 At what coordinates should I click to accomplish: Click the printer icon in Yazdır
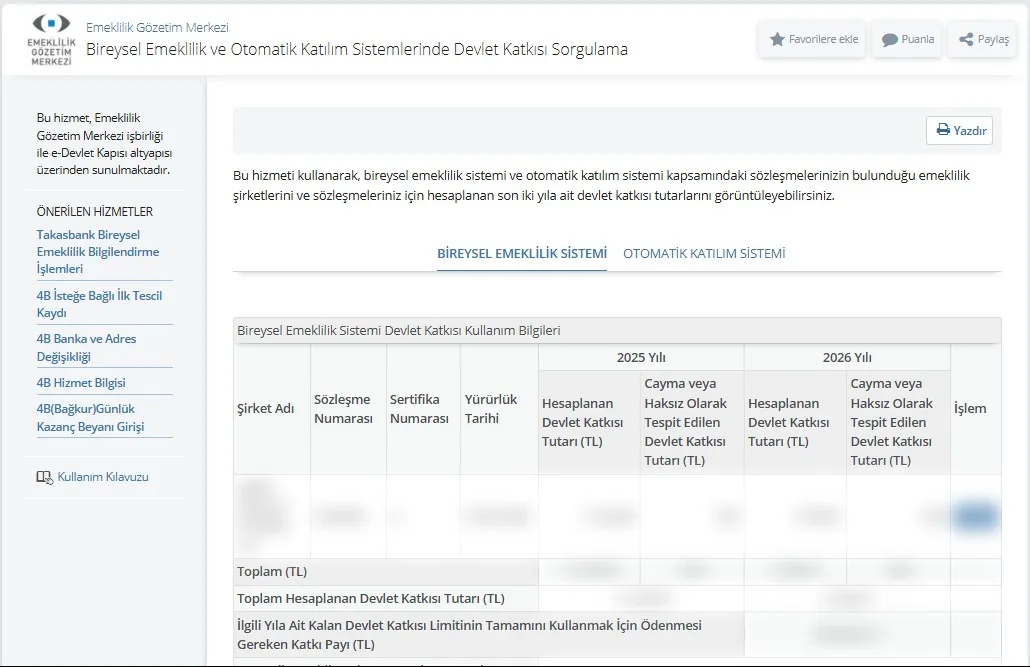pos(943,129)
